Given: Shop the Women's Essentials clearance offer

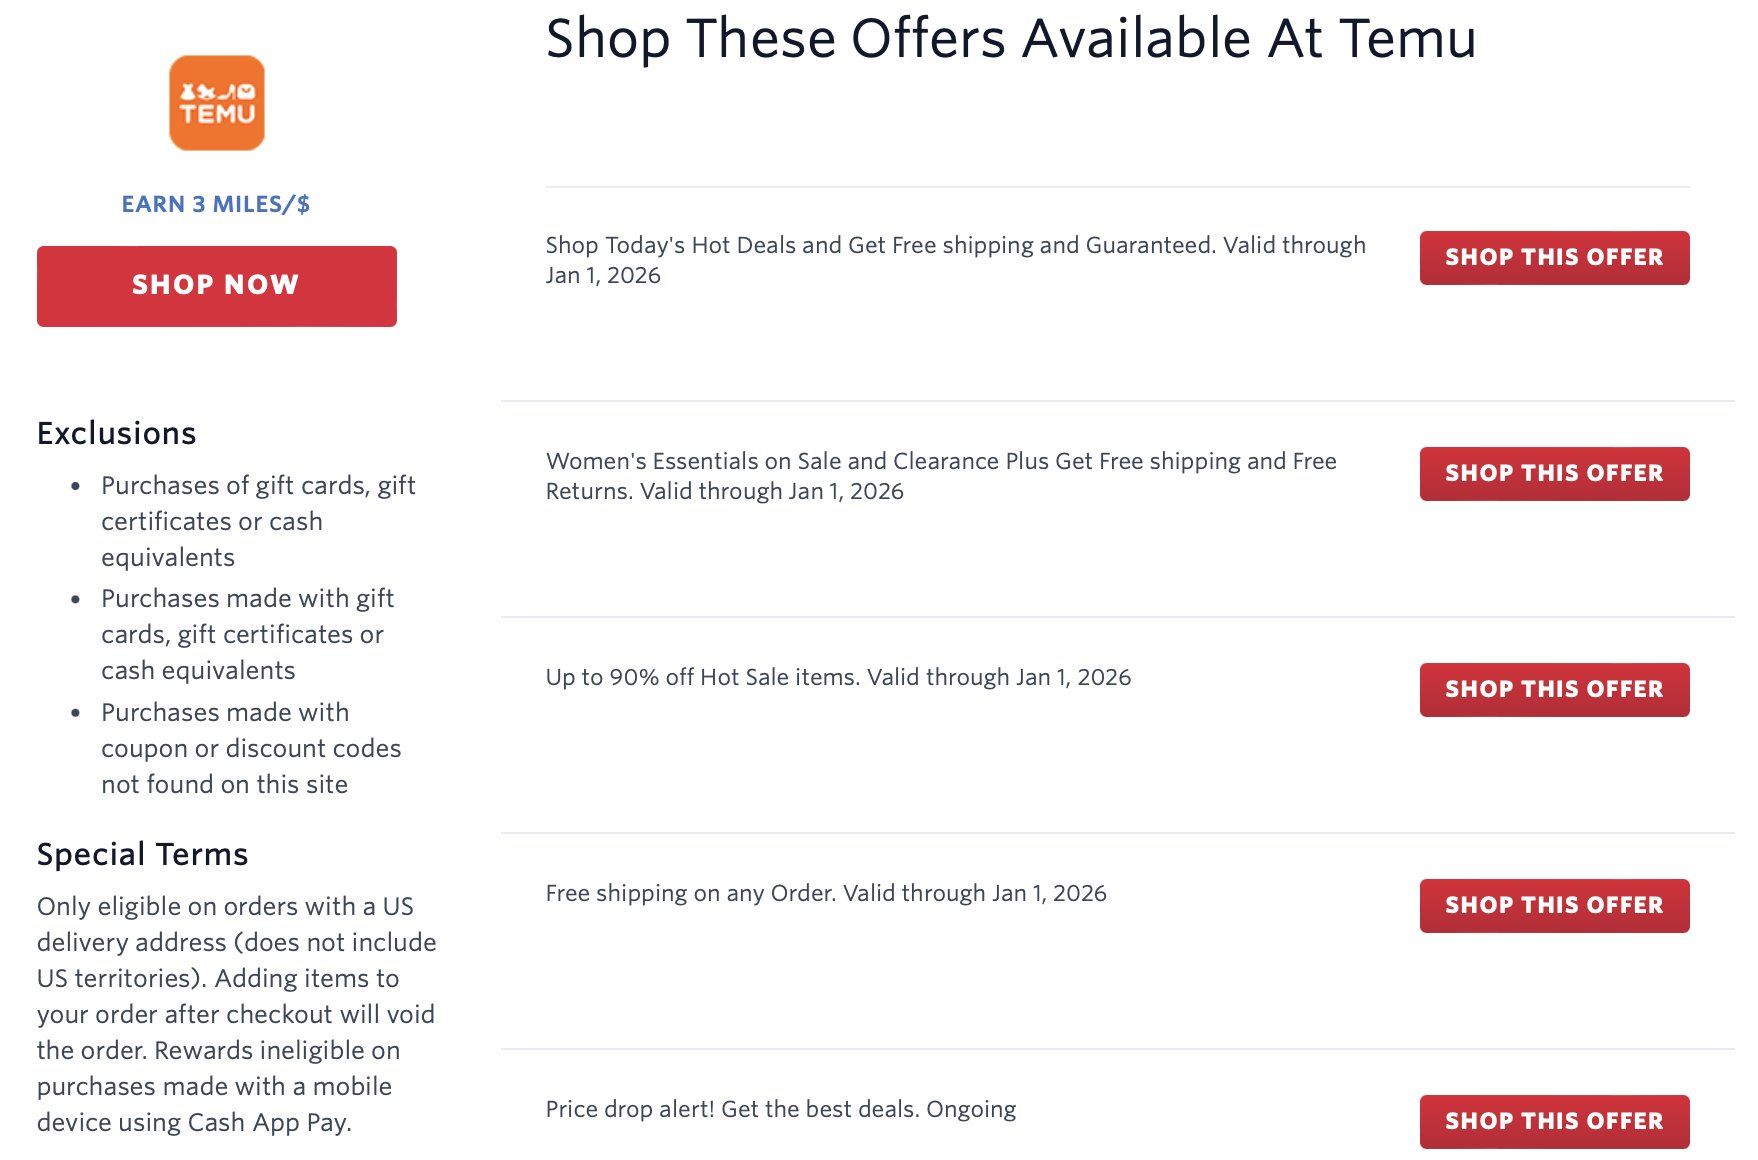Looking at the screenshot, I should pyautogui.click(x=1554, y=474).
